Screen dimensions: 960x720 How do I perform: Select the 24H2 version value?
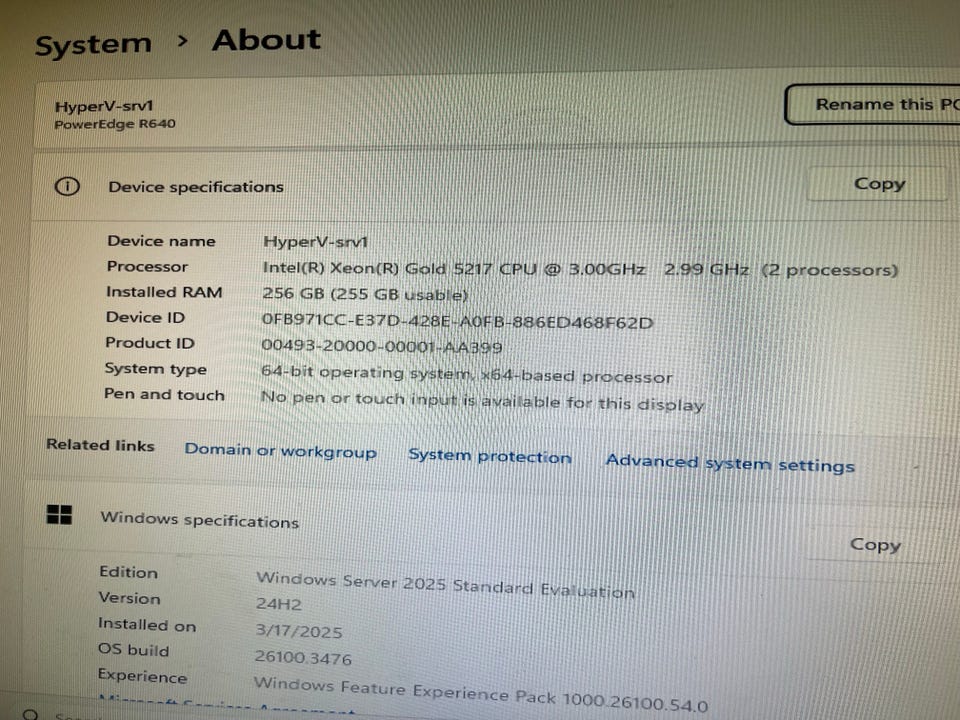[279, 604]
